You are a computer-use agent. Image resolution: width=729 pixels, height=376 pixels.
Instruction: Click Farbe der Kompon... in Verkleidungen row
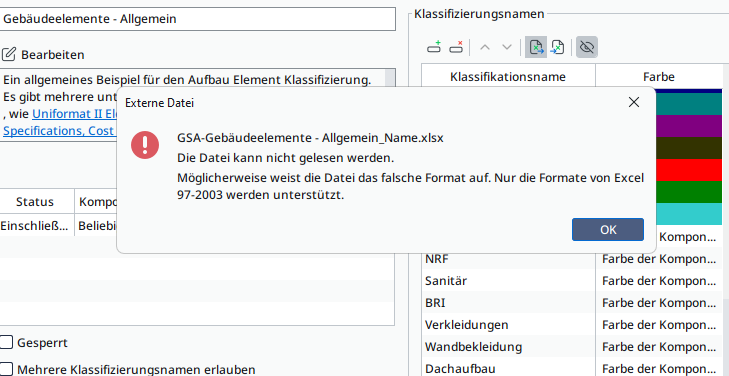[659, 324]
